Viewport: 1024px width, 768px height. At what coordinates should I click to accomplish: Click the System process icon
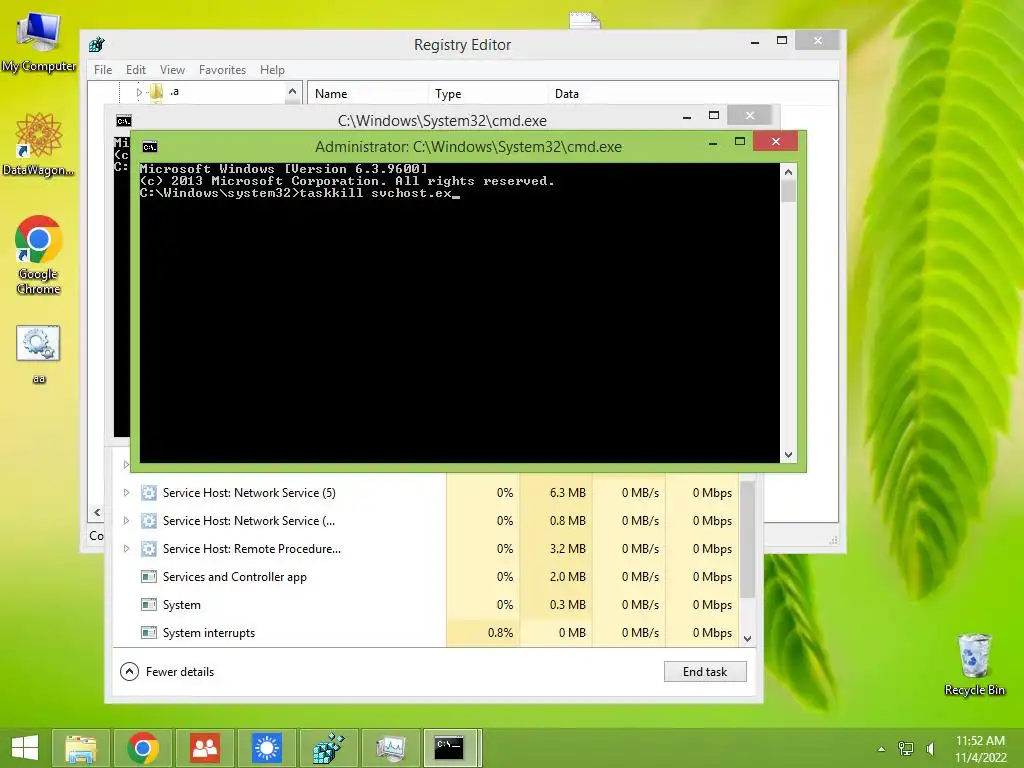click(x=149, y=605)
